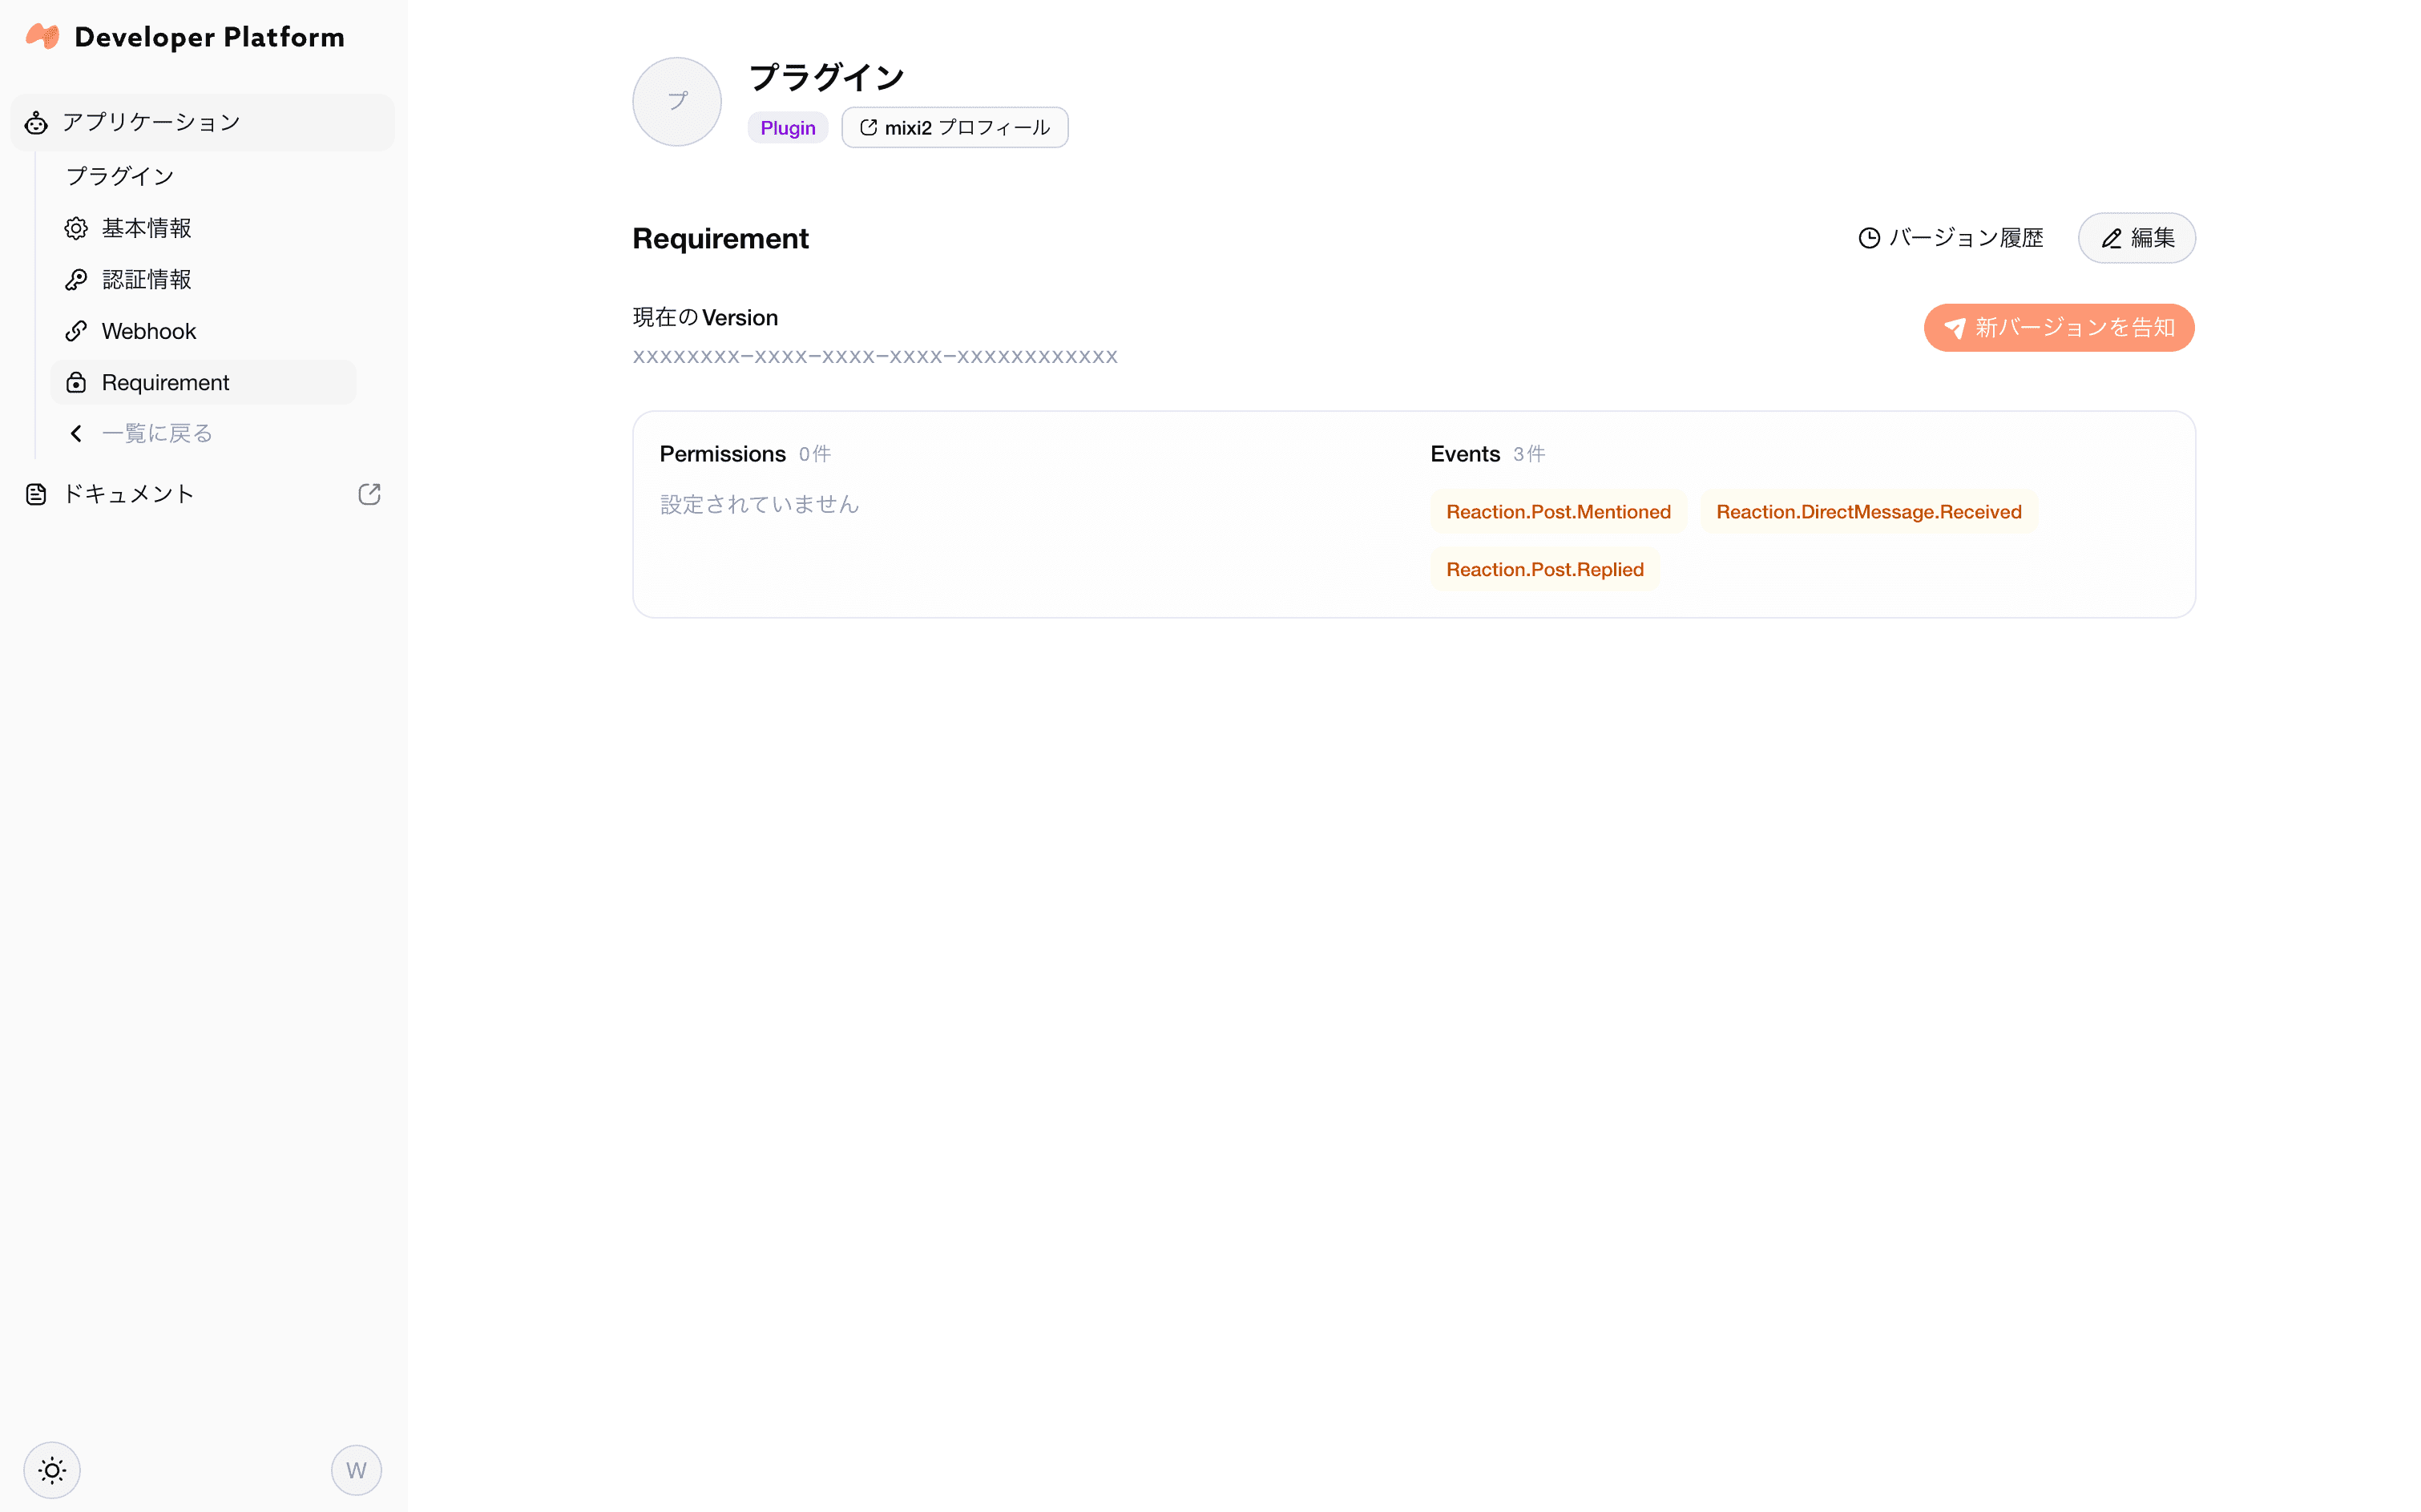This screenshot has width=2421, height=1512.
Task: Click the 編集 edit button
Action: pos(2136,238)
